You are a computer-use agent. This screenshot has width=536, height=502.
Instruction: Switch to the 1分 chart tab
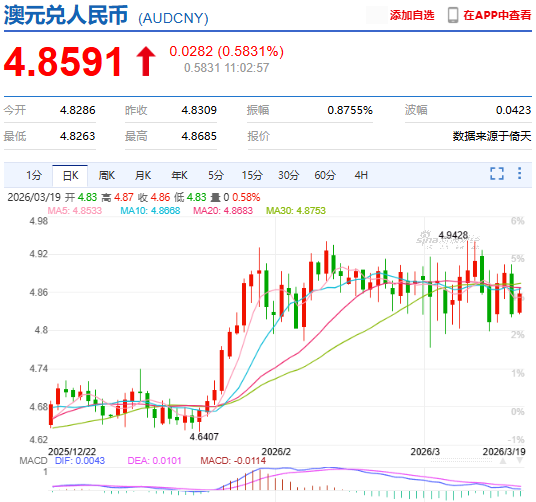34,175
